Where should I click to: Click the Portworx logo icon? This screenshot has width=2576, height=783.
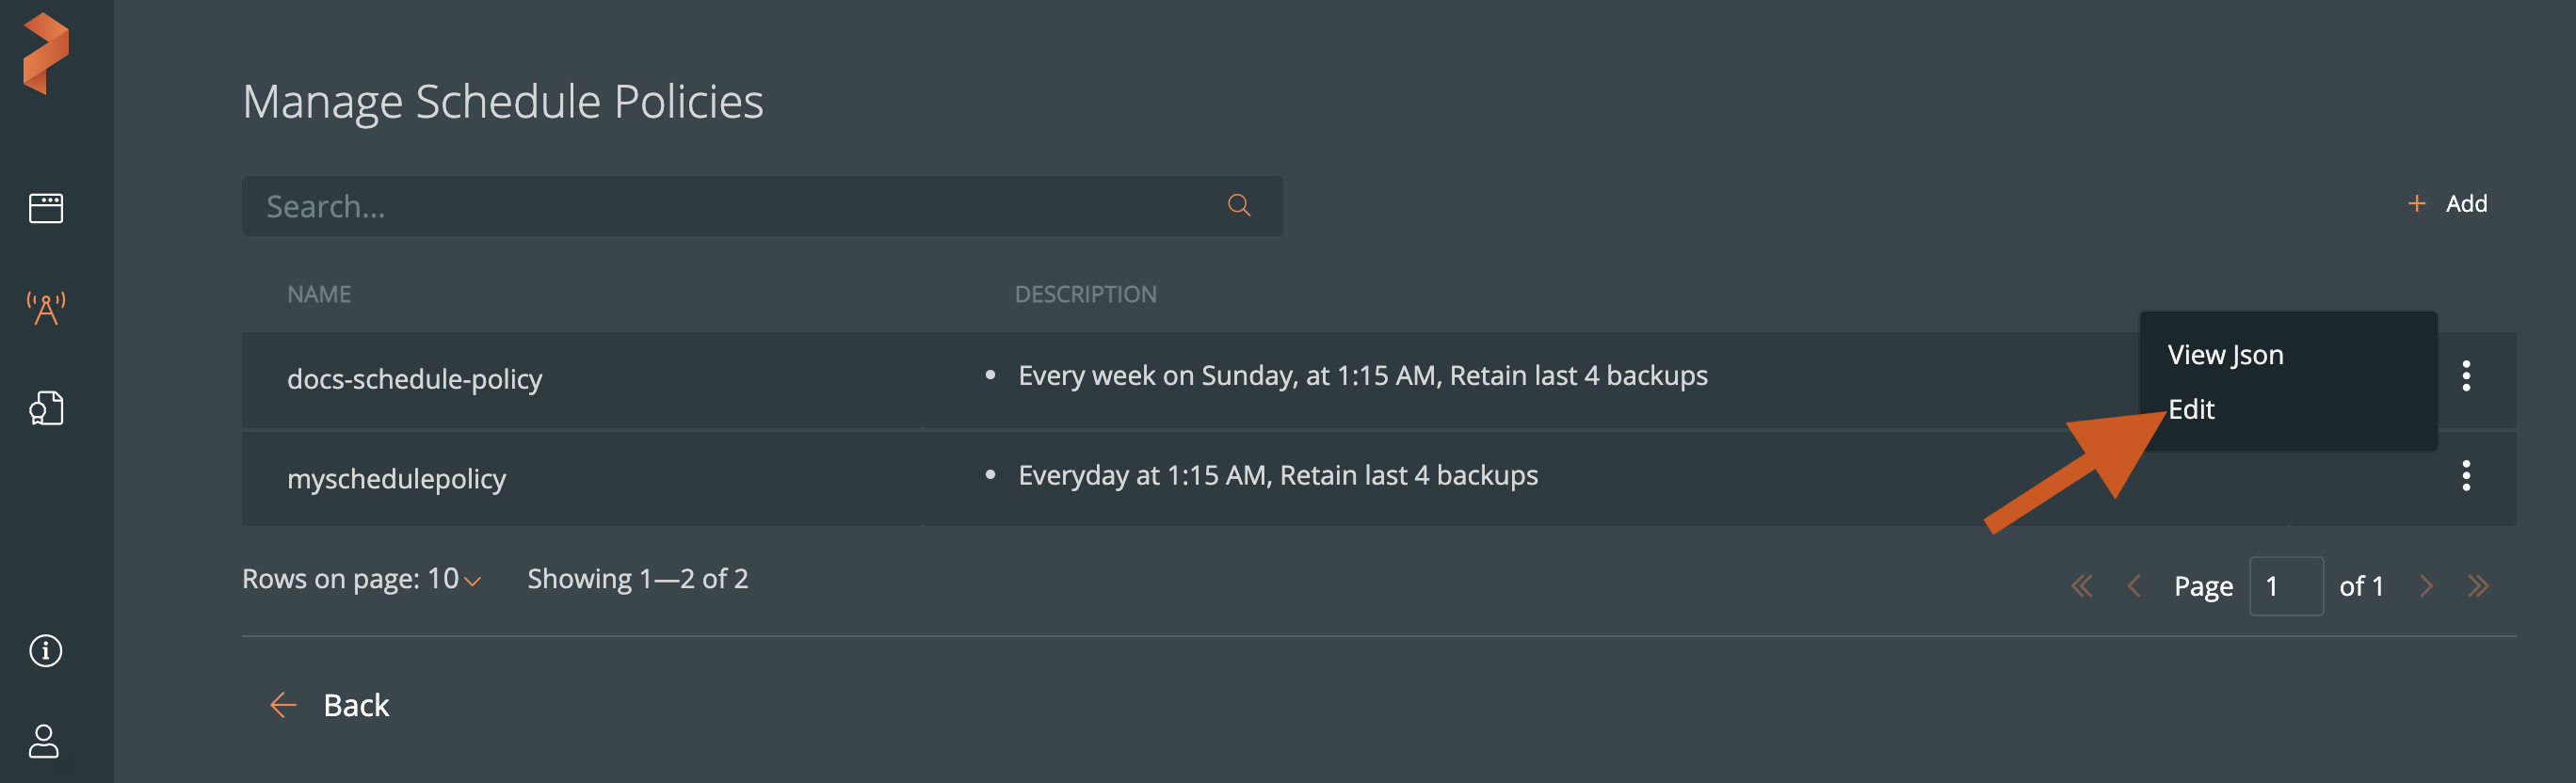click(46, 53)
